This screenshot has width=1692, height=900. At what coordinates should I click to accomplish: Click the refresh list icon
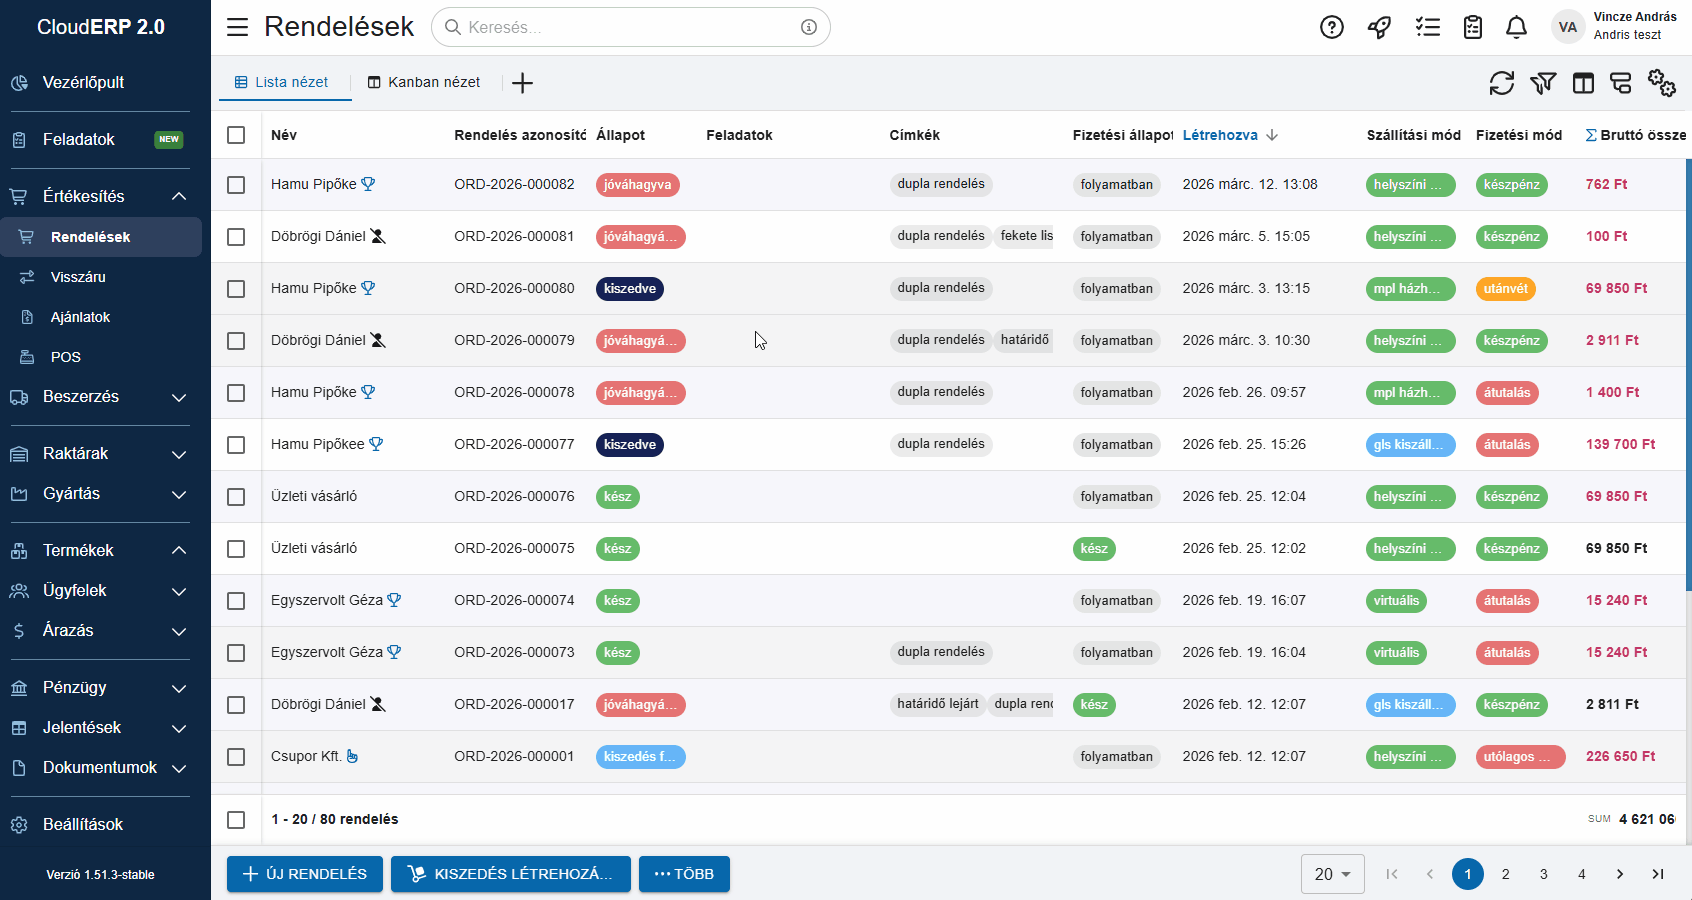pos(1501,83)
